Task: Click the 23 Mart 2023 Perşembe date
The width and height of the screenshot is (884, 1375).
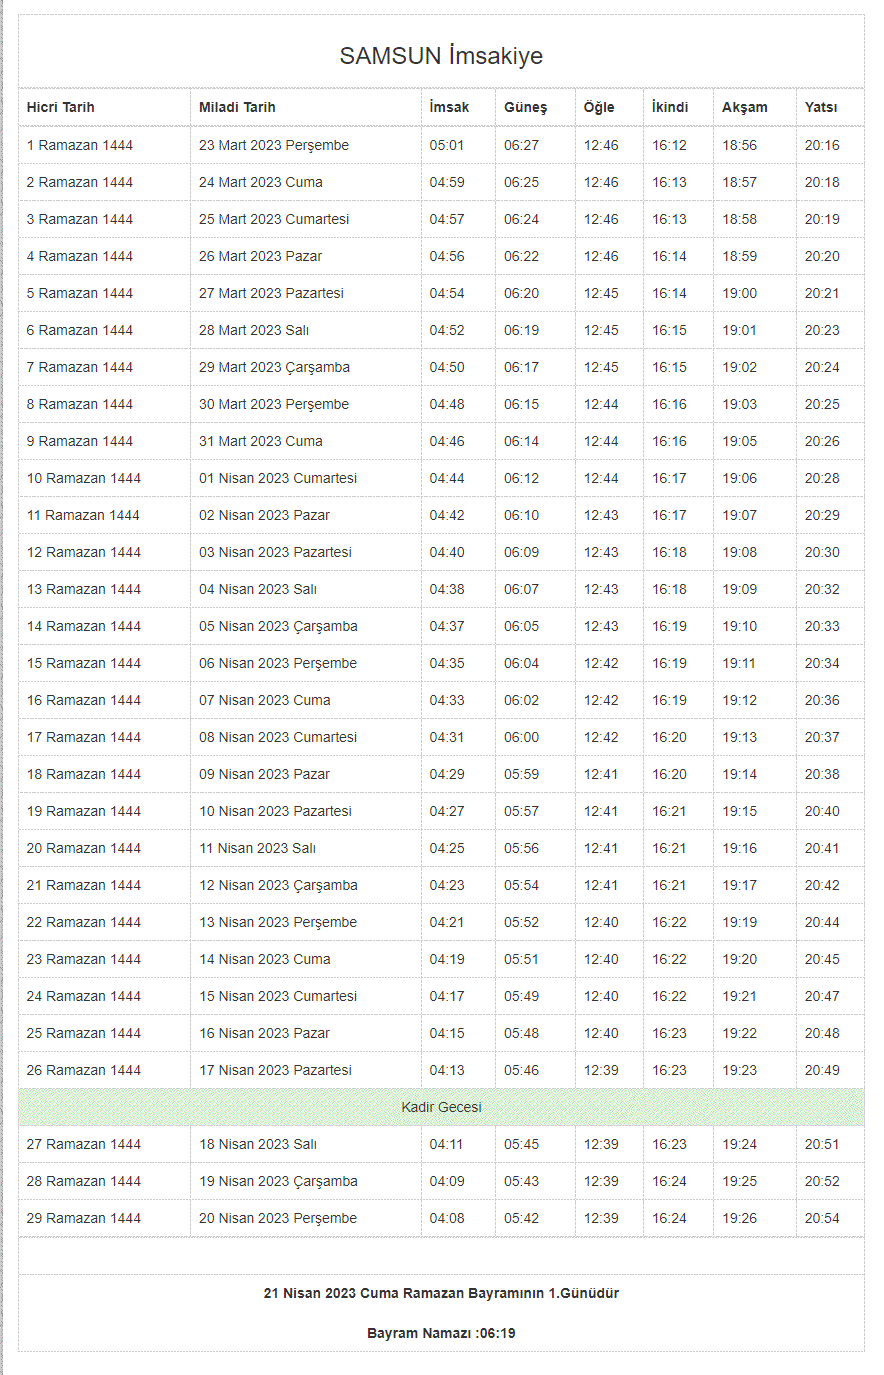Action: 274,145
